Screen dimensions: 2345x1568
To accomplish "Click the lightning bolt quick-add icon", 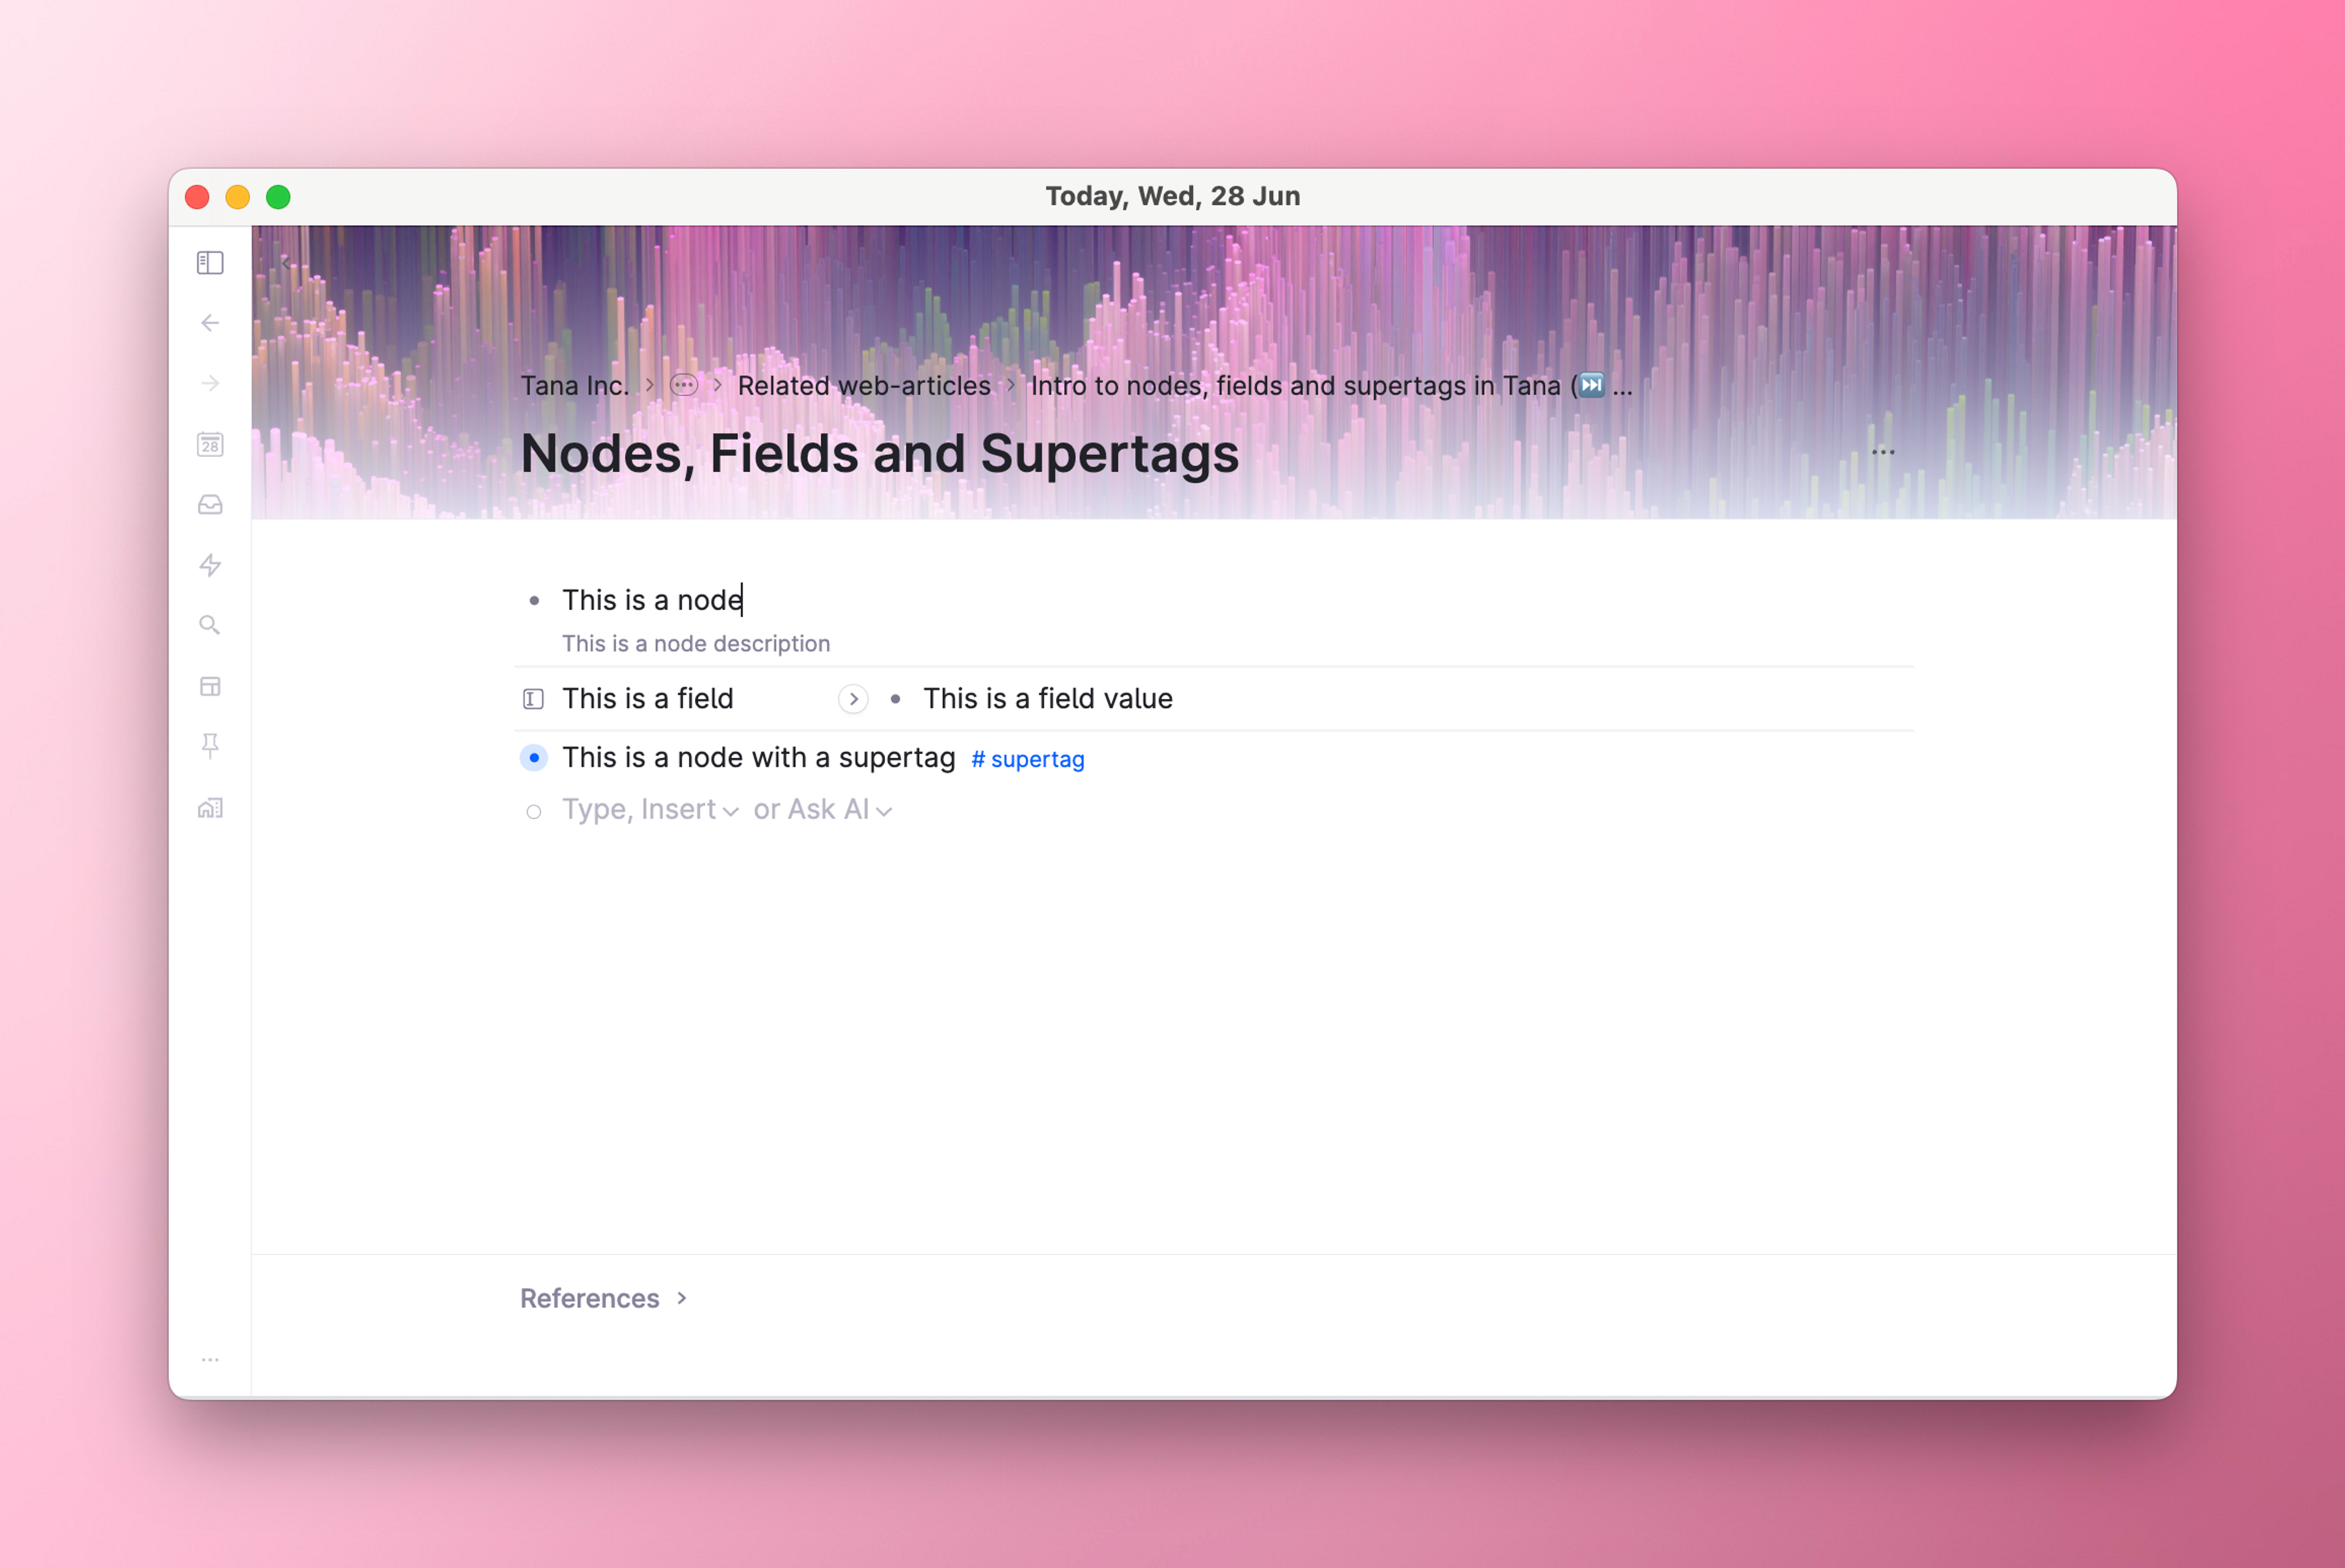I will pos(210,565).
